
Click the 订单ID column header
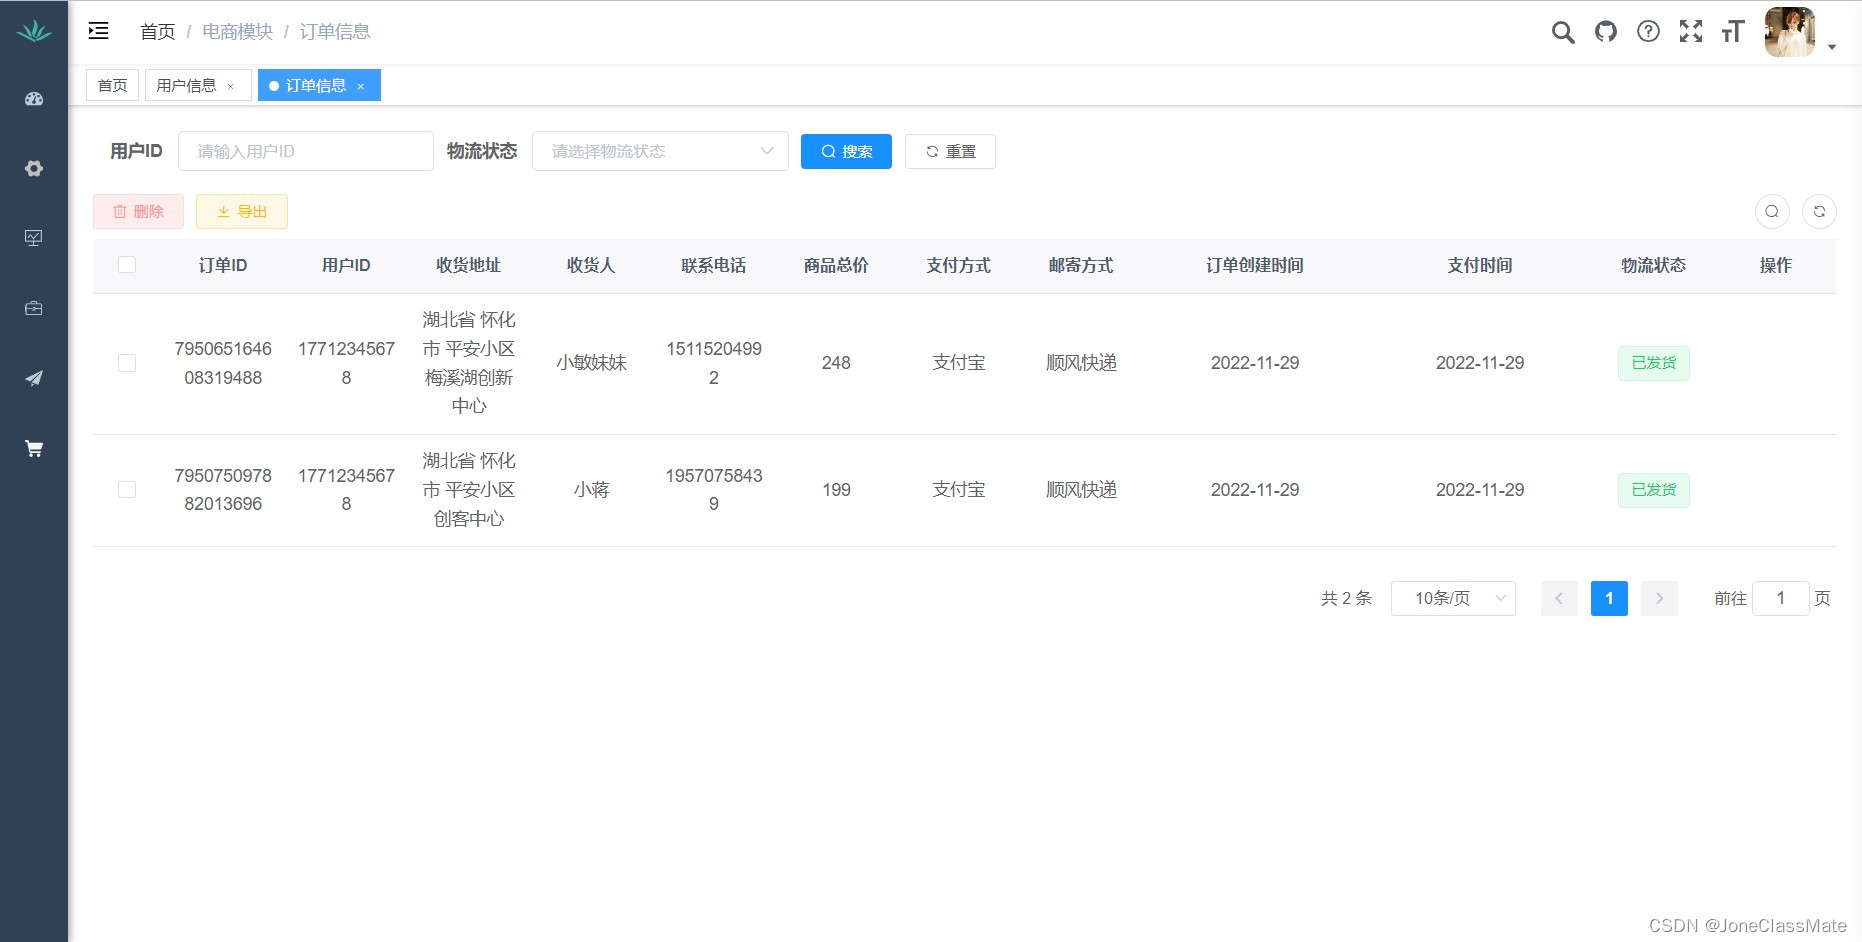[223, 265]
